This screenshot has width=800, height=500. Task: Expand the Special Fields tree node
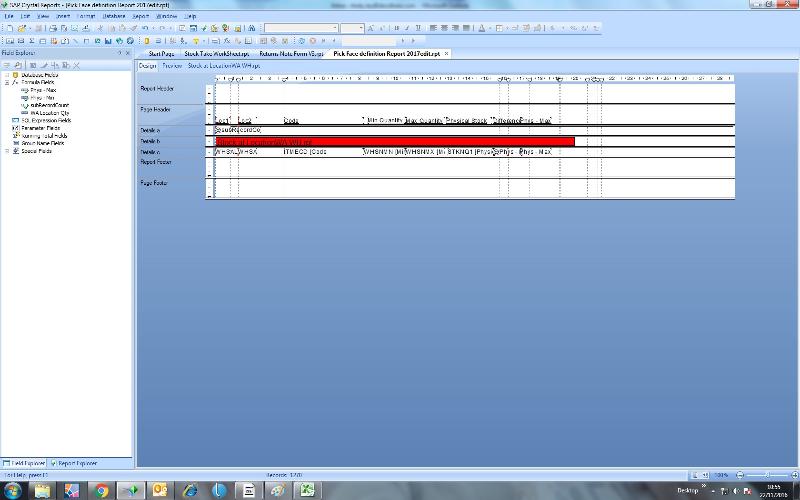pos(6,150)
